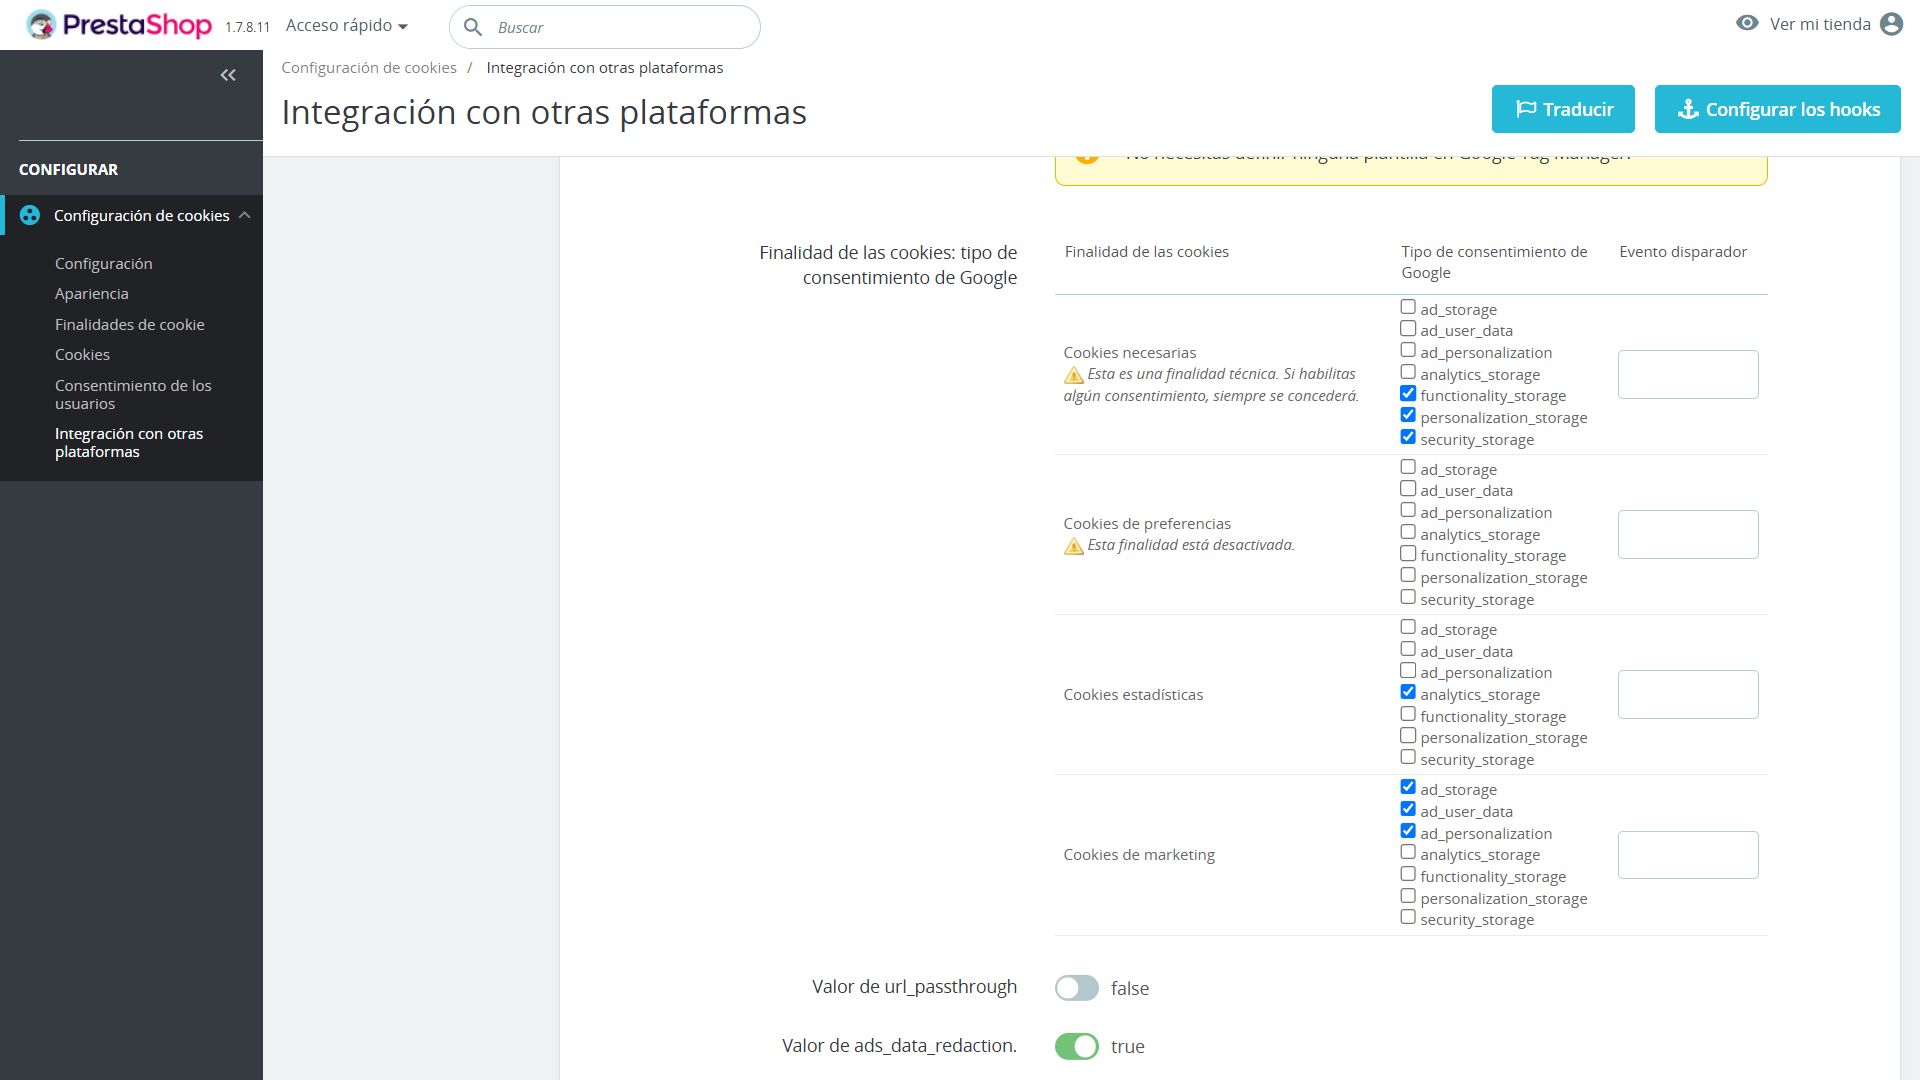Open the Acceso rápido dropdown
The image size is (1920, 1080).
pyautogui.click(x=346, y=26)
